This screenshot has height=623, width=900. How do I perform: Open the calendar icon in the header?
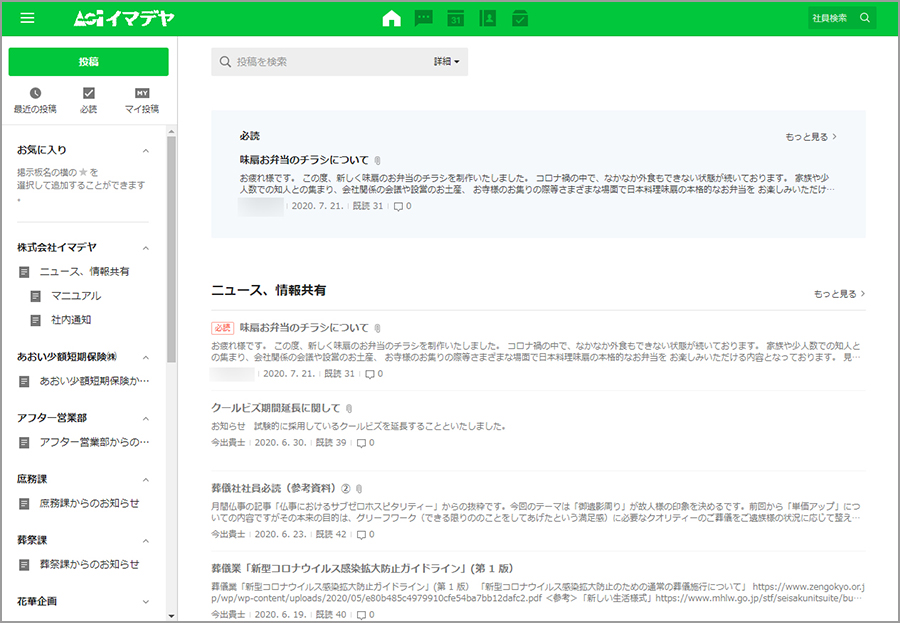click(455, 18)
